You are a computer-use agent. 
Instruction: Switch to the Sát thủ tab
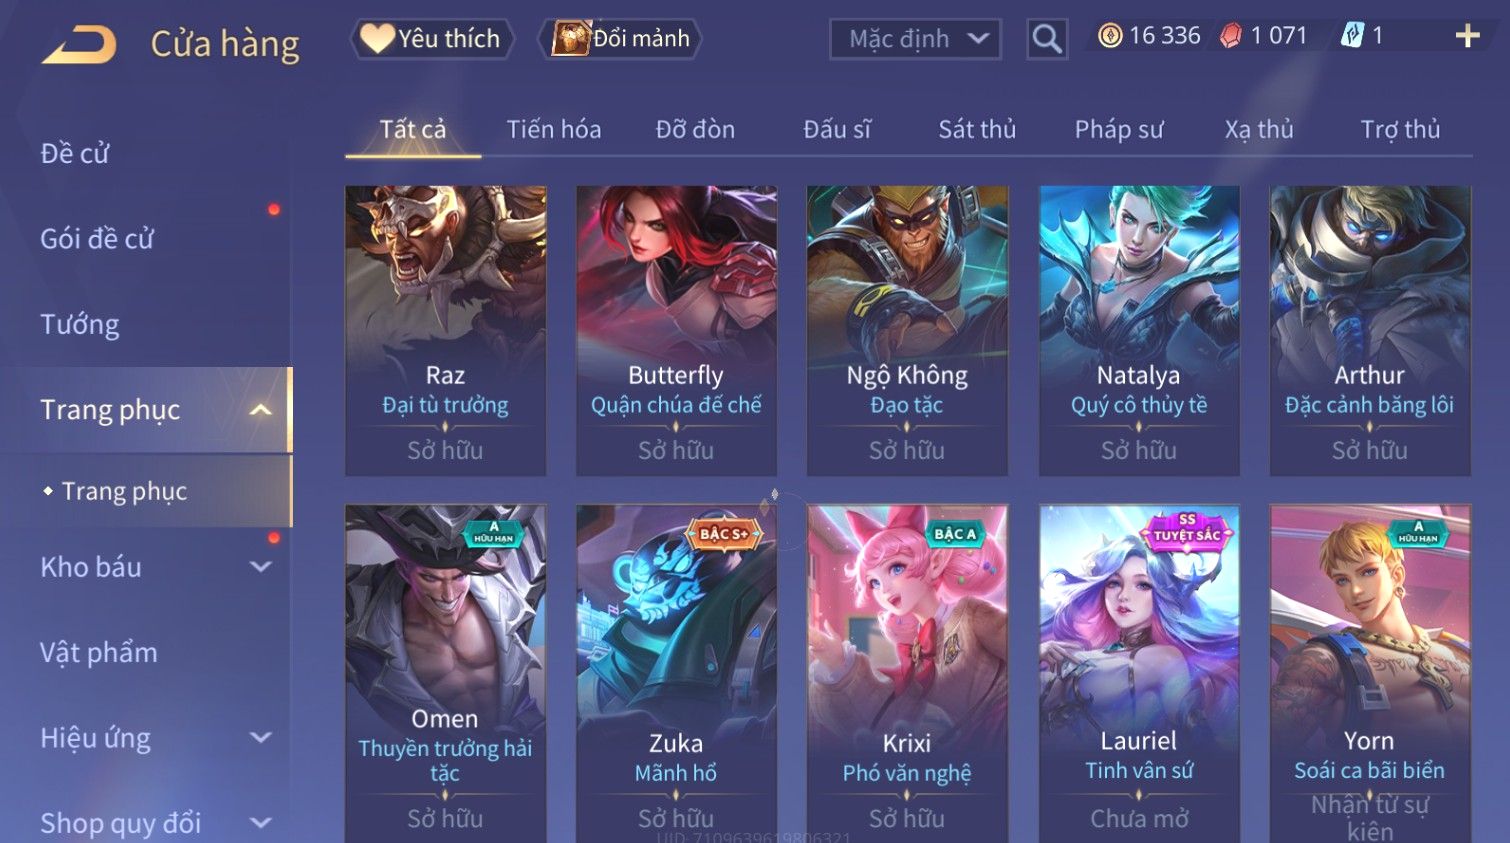[977, 130]
